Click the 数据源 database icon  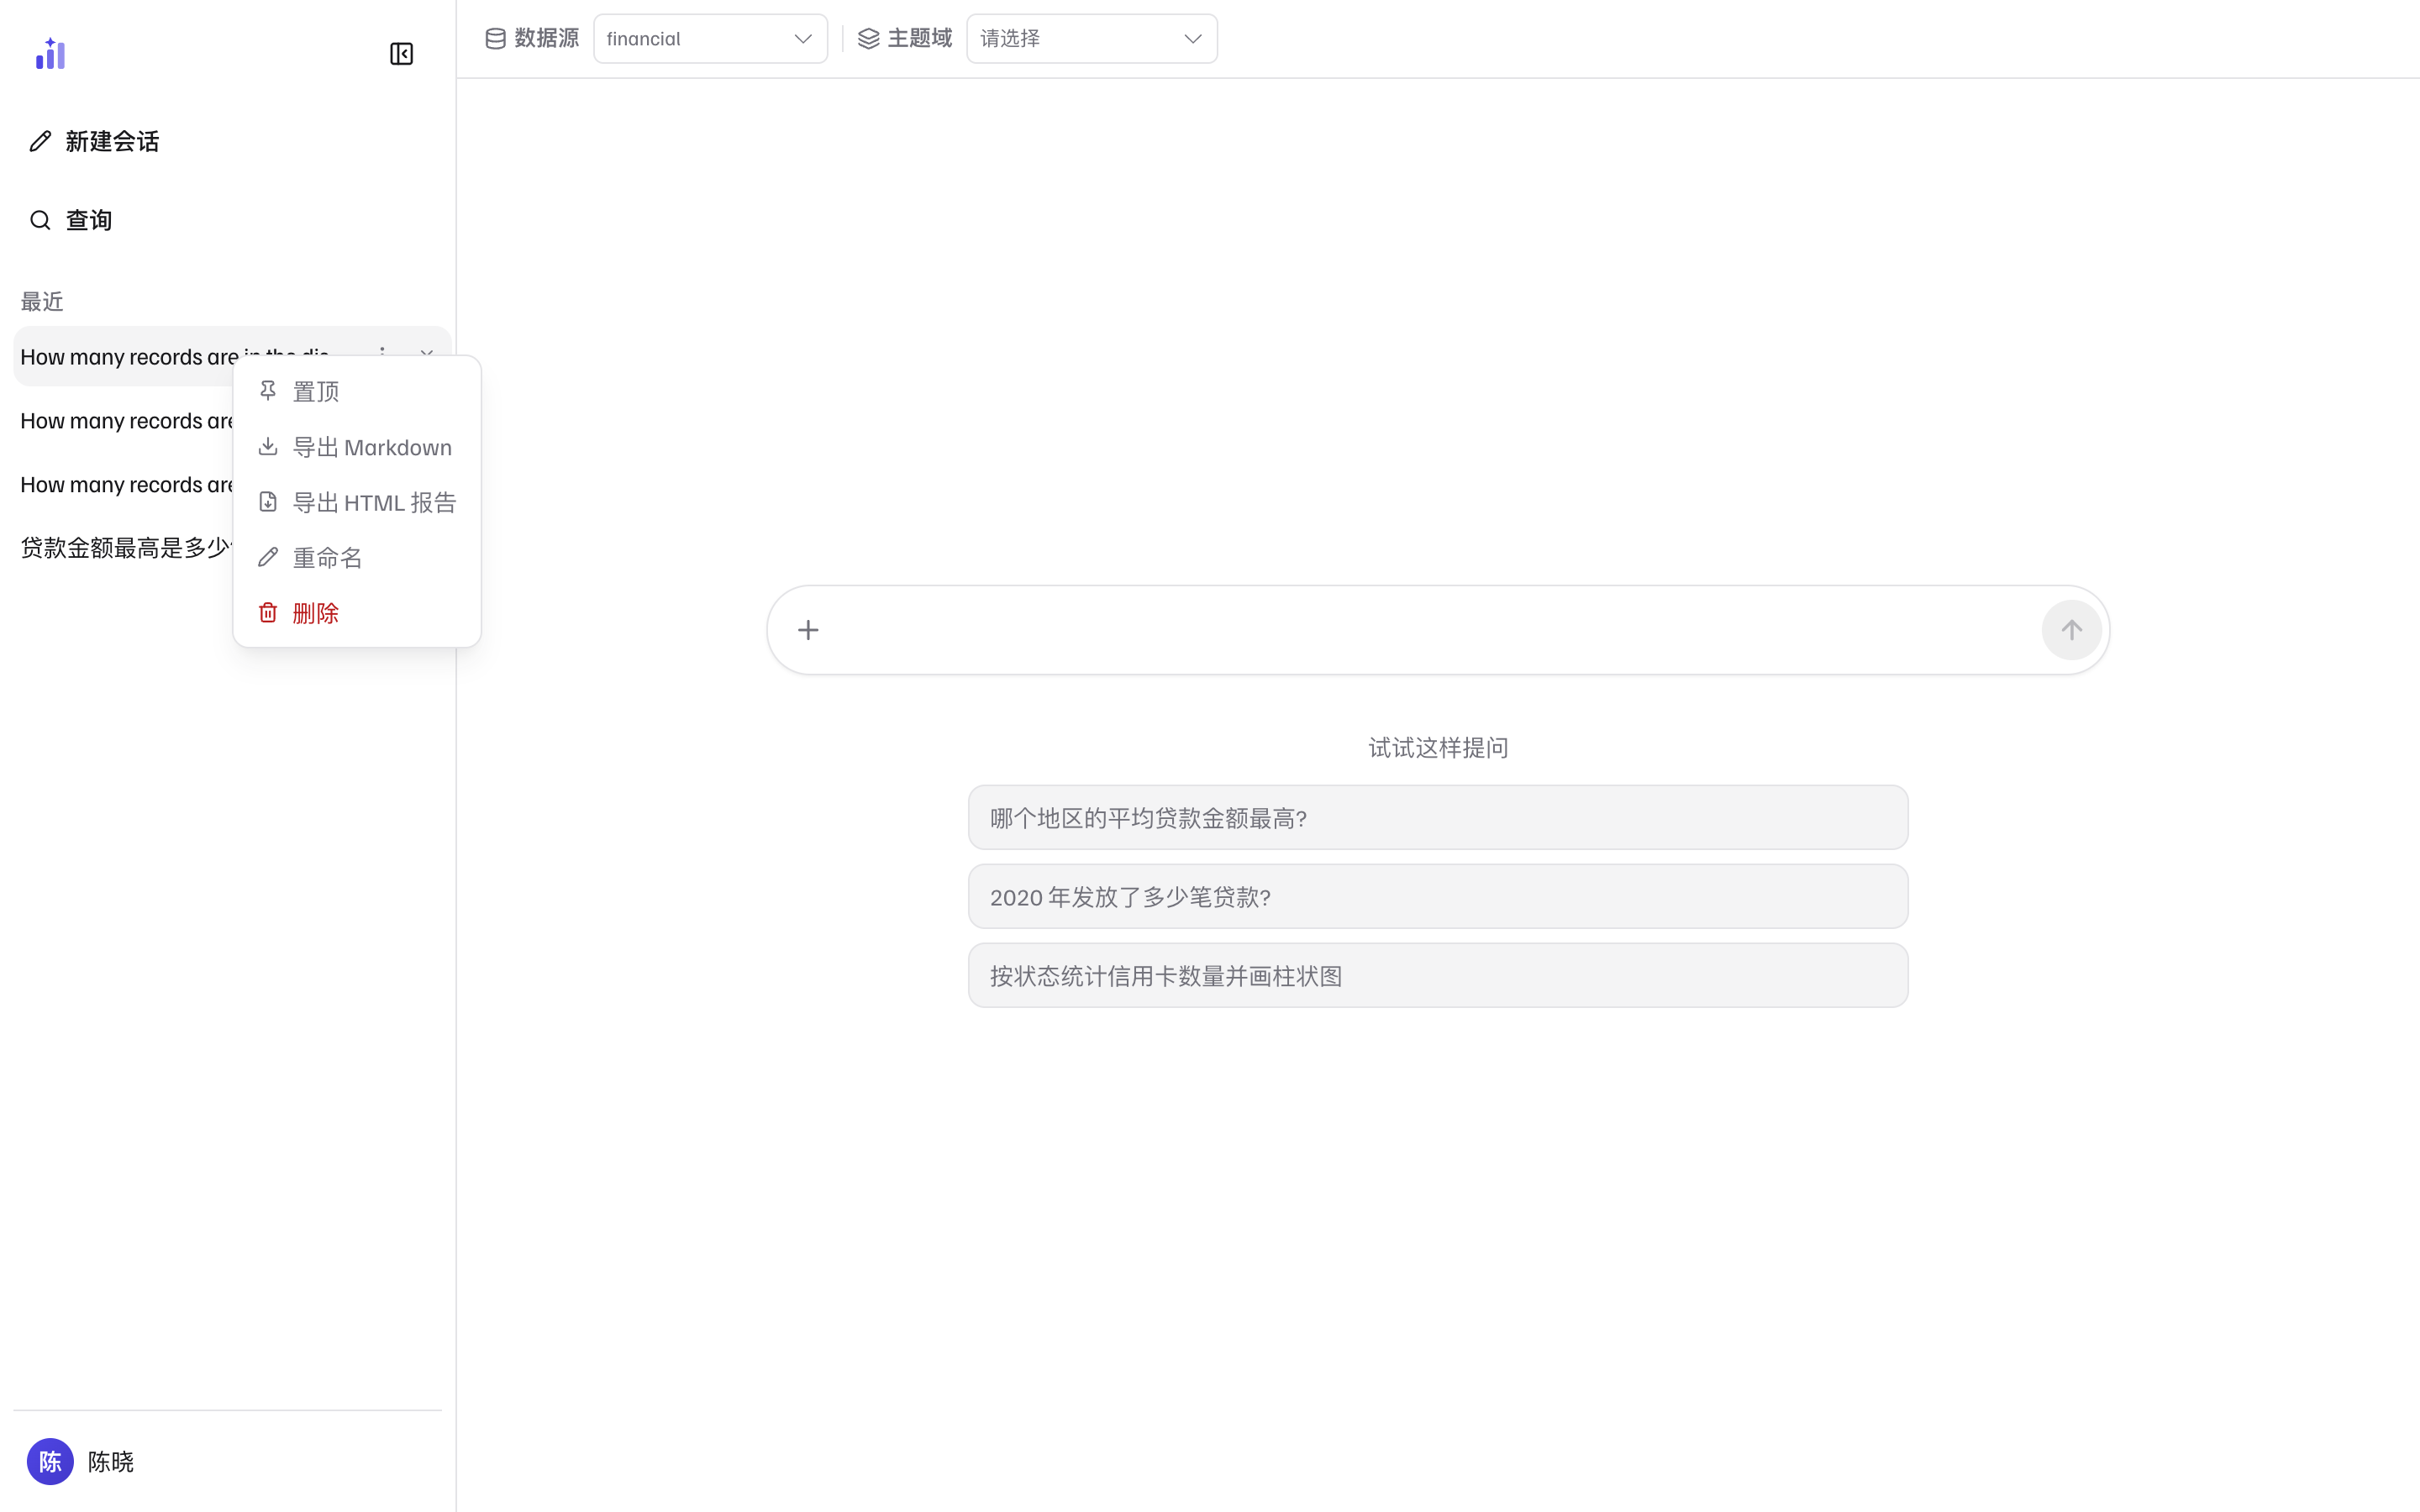point(495,39)
